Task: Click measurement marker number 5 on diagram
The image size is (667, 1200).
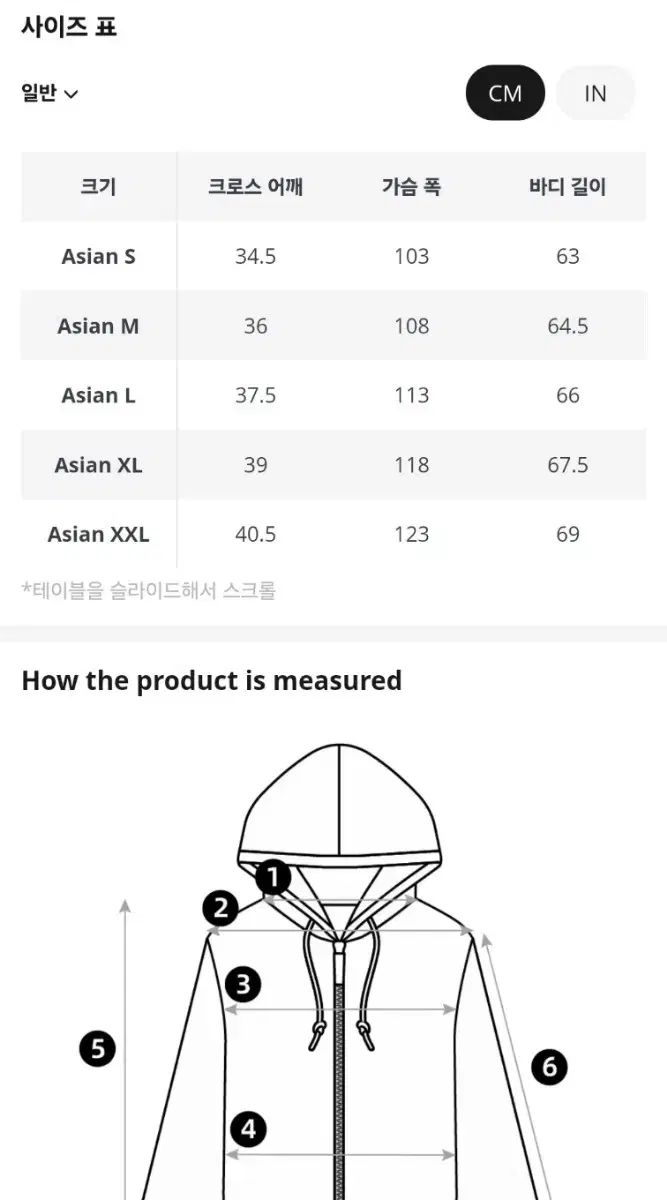Action: pyautogui.click(x=98, y=1049)
